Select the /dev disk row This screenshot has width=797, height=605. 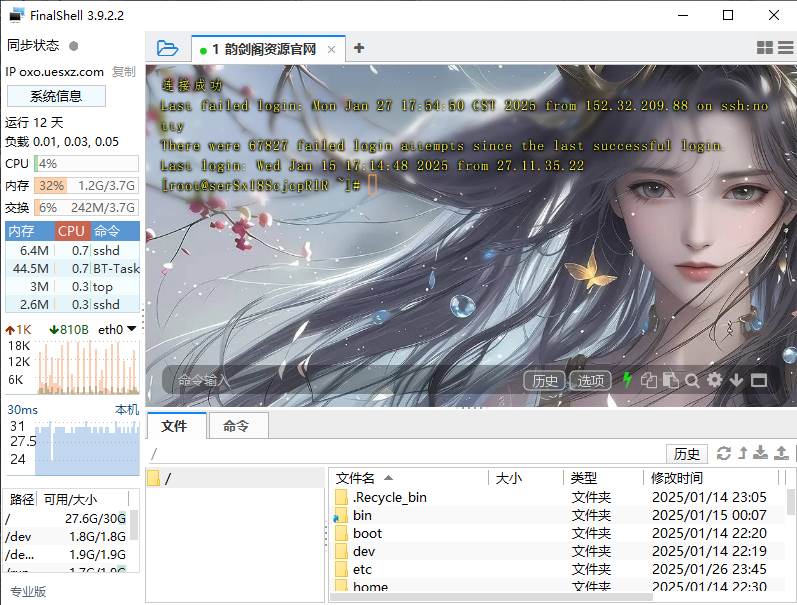(x=66, y=537)
